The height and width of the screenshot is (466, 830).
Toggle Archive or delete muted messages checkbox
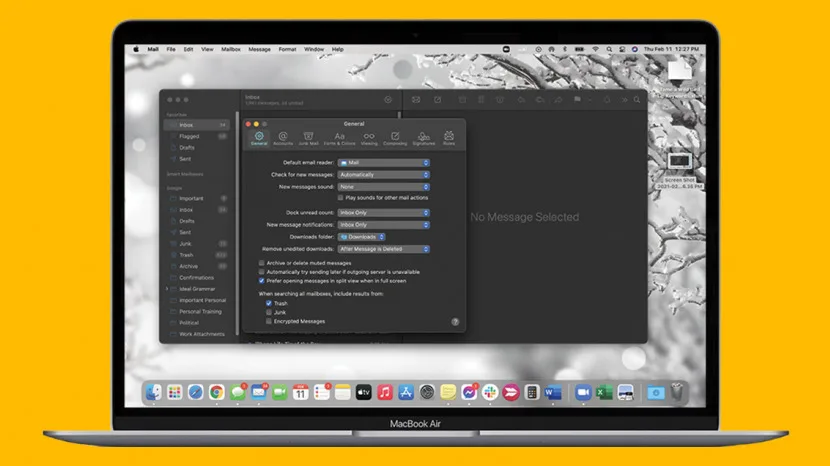click(261, 263)
